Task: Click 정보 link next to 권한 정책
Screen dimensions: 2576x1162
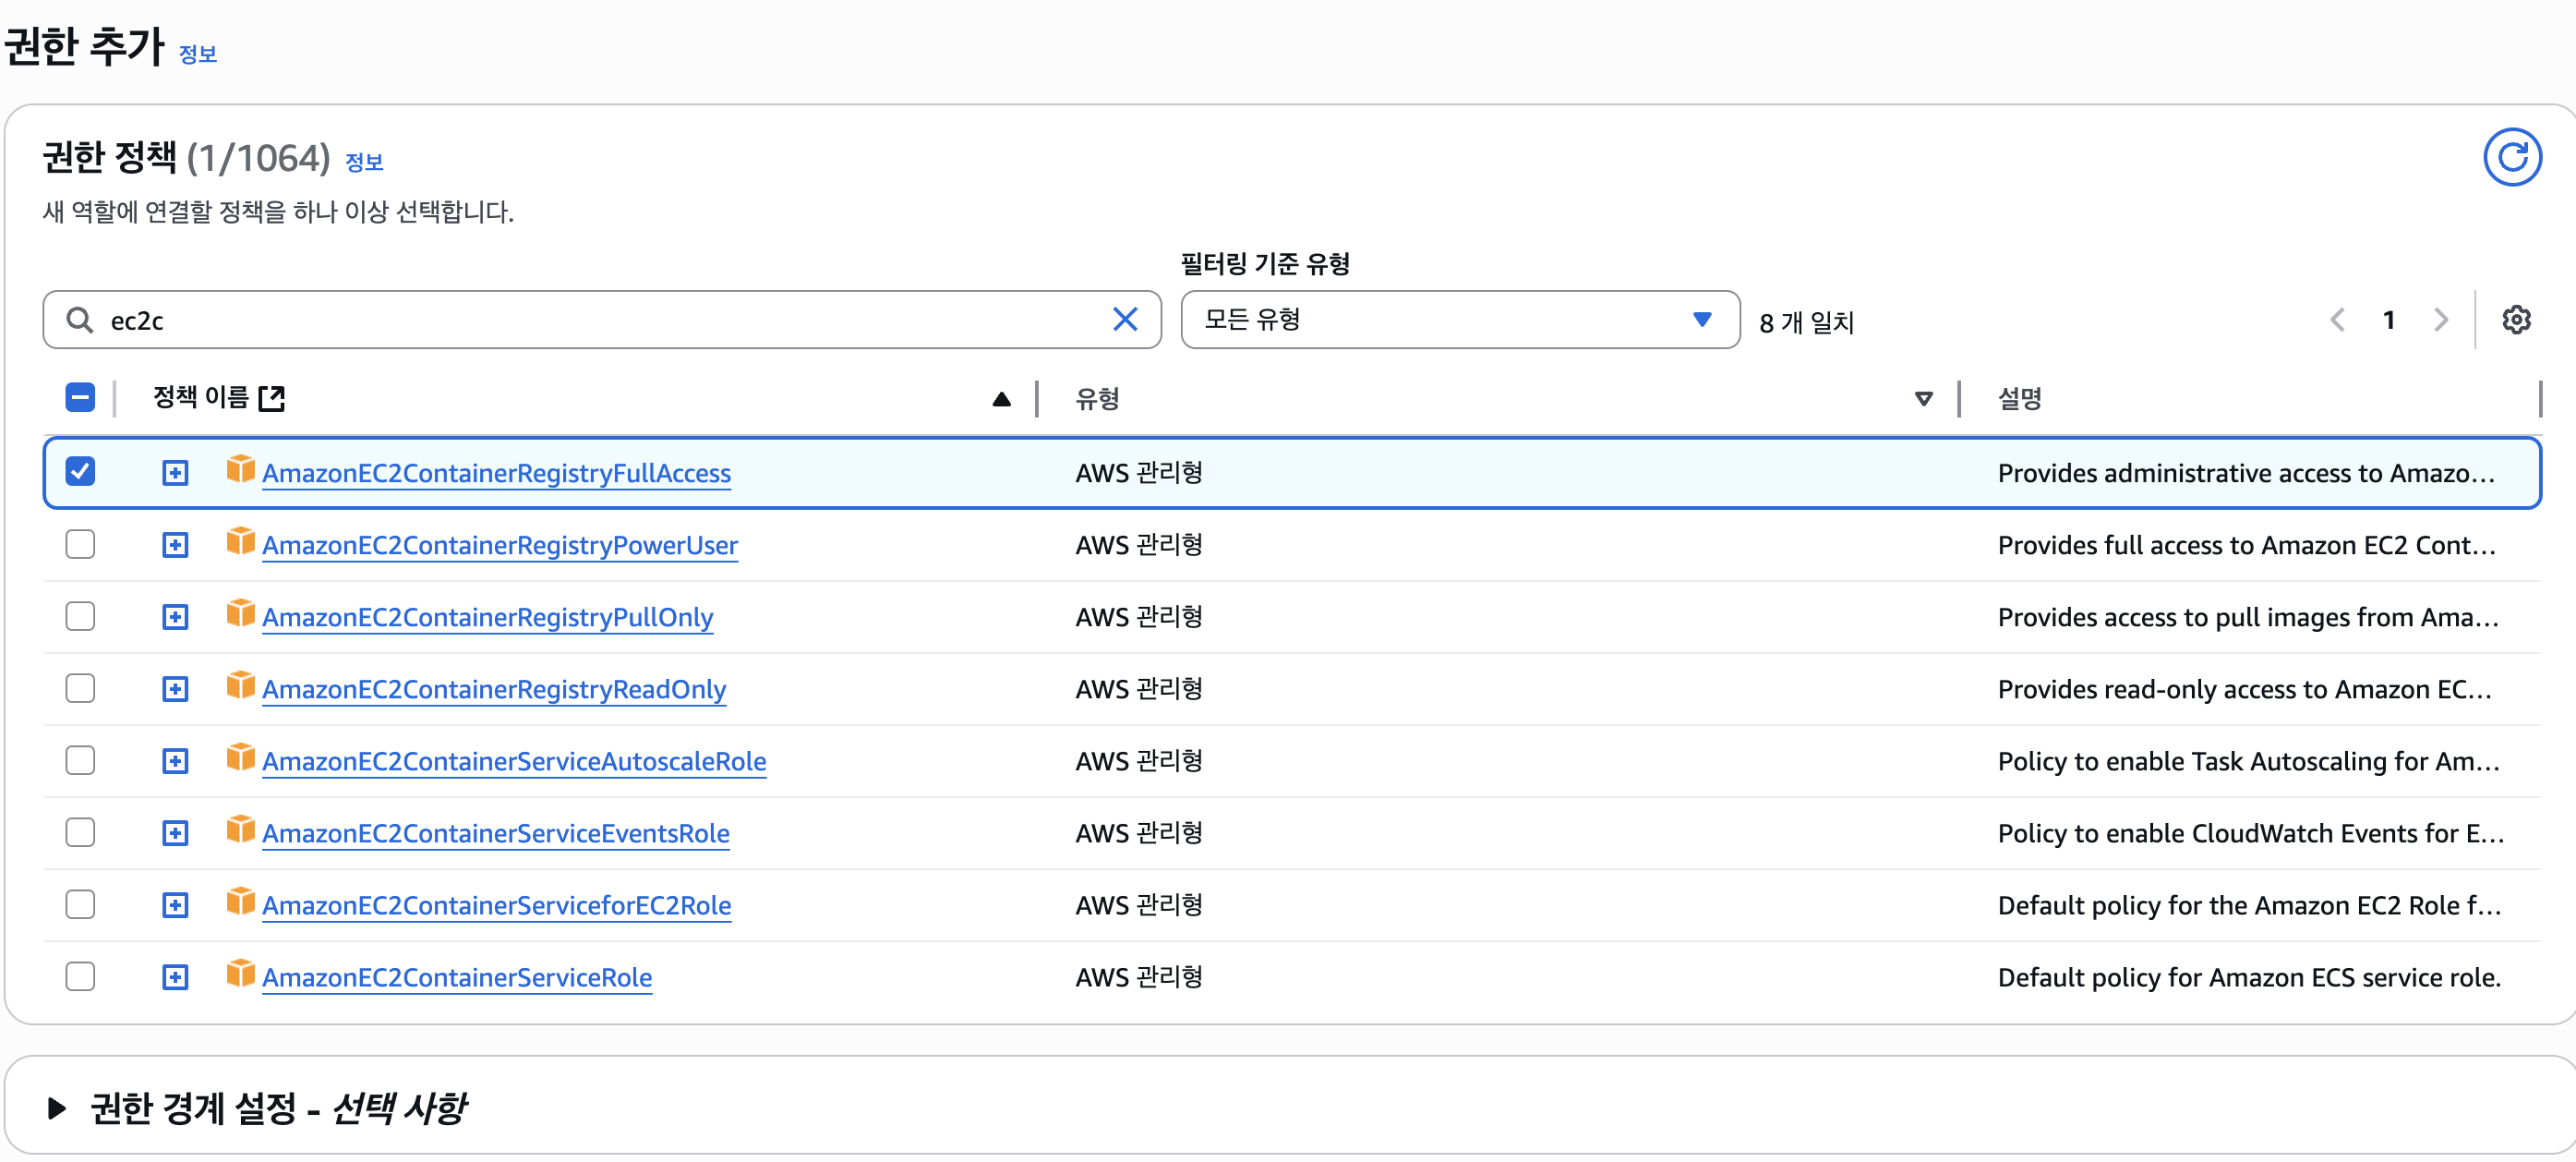Action: [x=364, y=162]
